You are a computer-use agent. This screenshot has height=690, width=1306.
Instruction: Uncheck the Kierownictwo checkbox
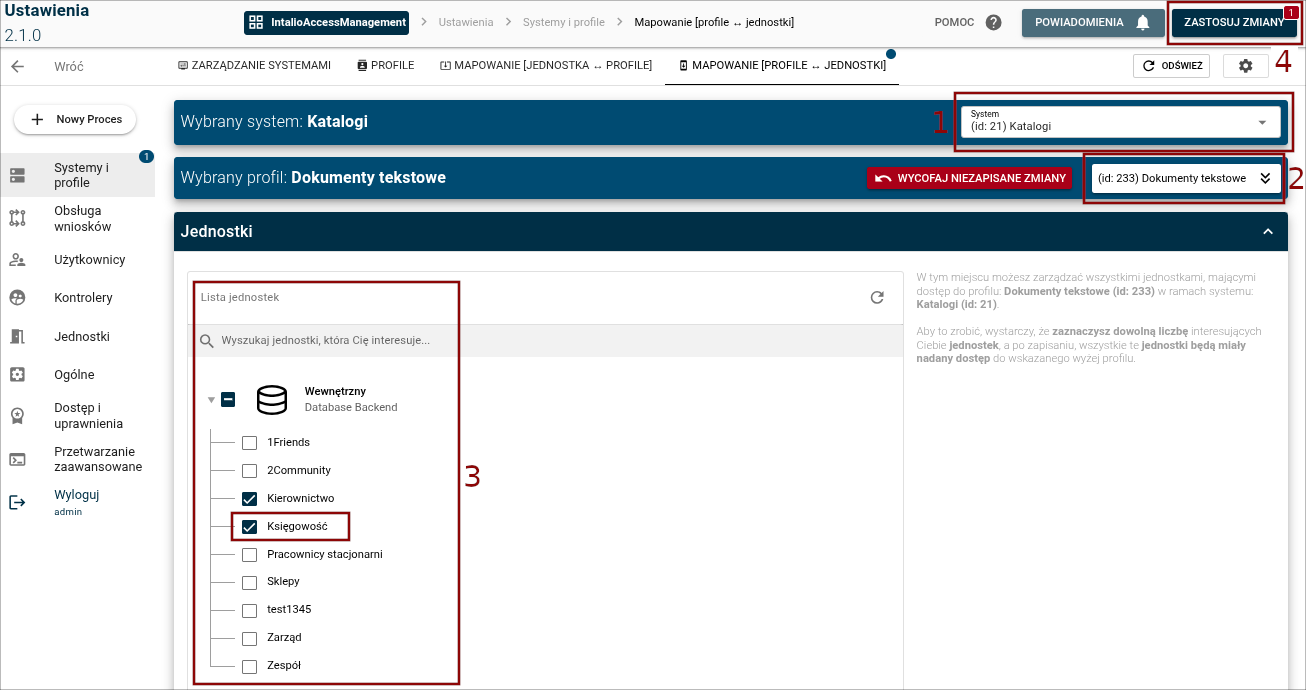[x=250, y=499]
